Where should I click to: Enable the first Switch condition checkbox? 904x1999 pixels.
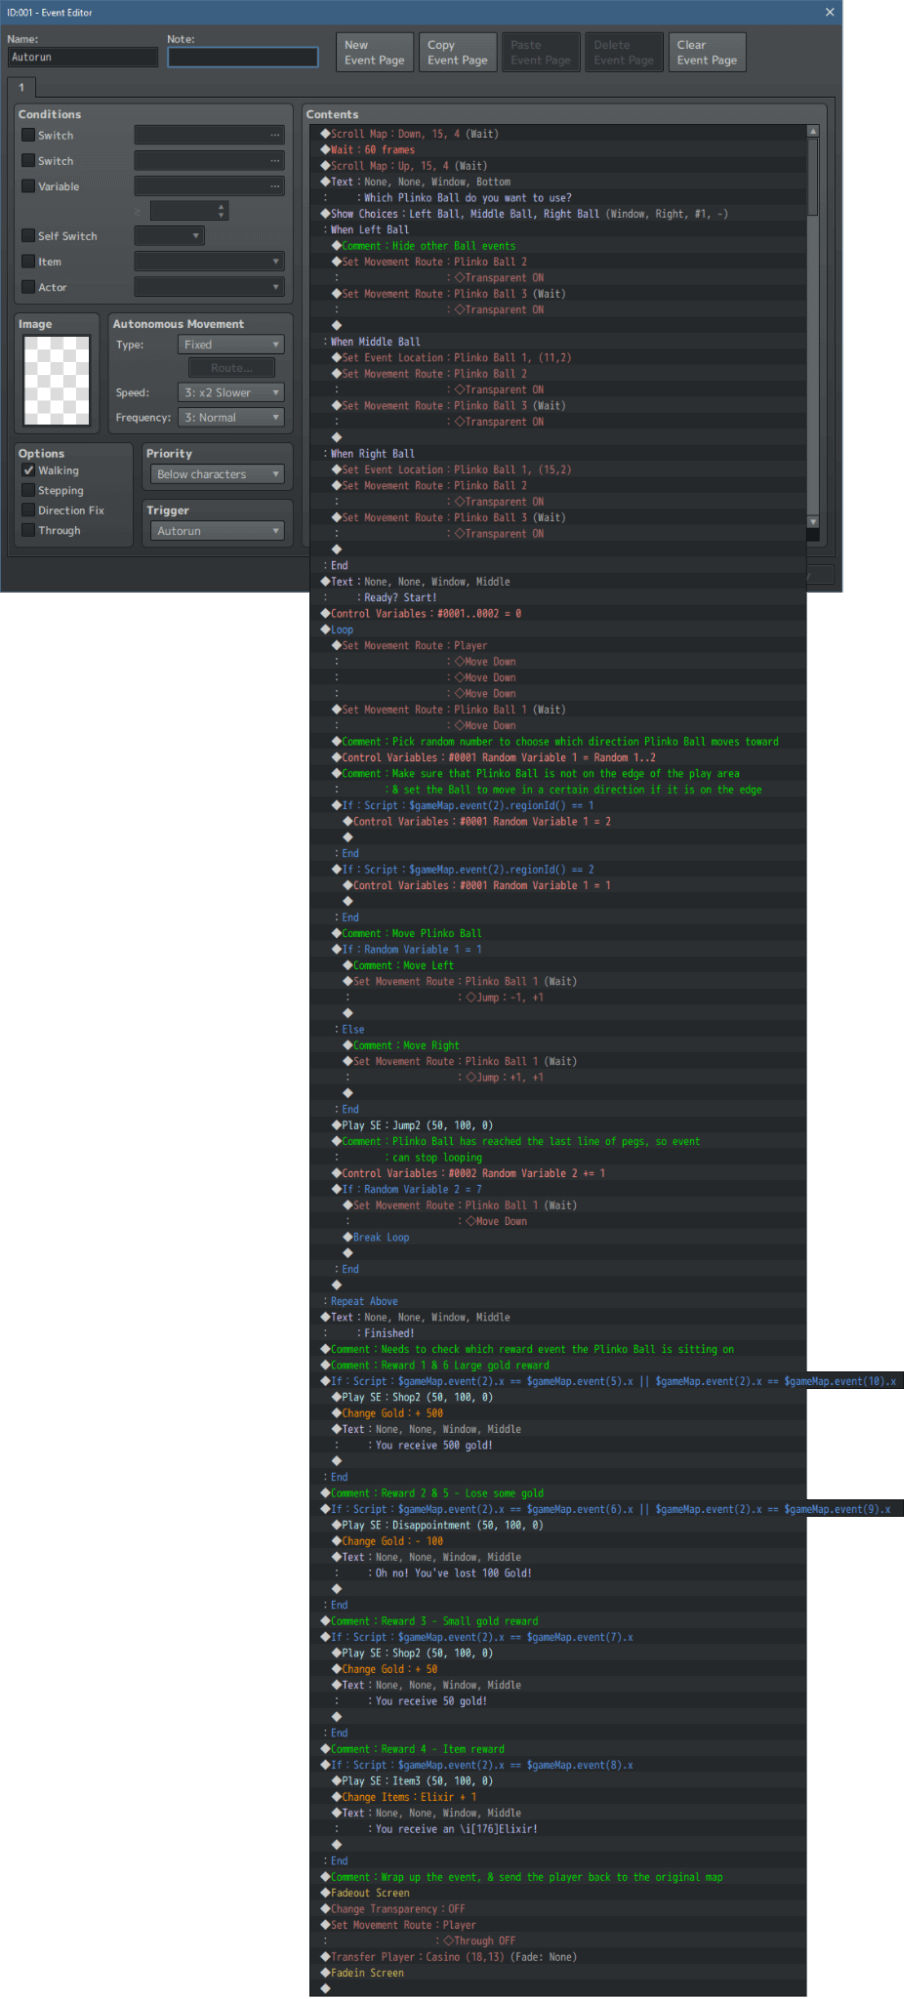pyautogui.click(x=29, y=135)
